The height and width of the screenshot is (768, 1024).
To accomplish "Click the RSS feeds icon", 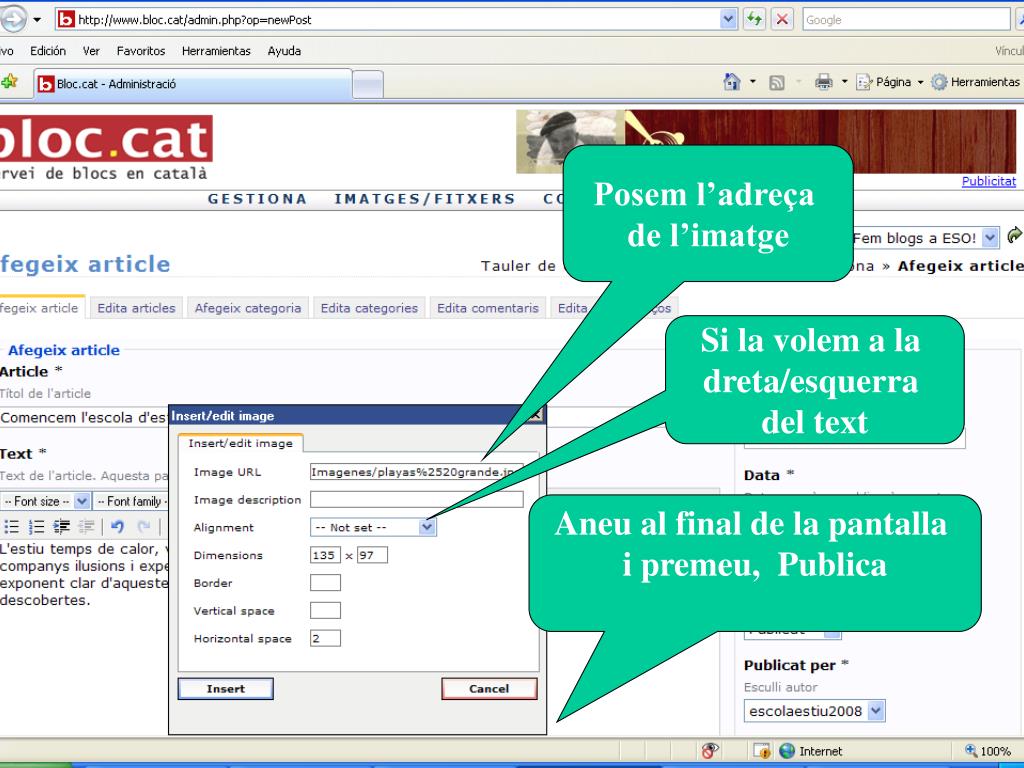I will (x=776, y=82).
